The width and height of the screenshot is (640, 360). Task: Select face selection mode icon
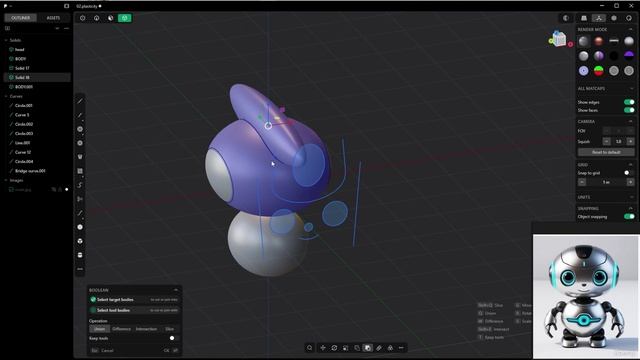tap(111, 18)
